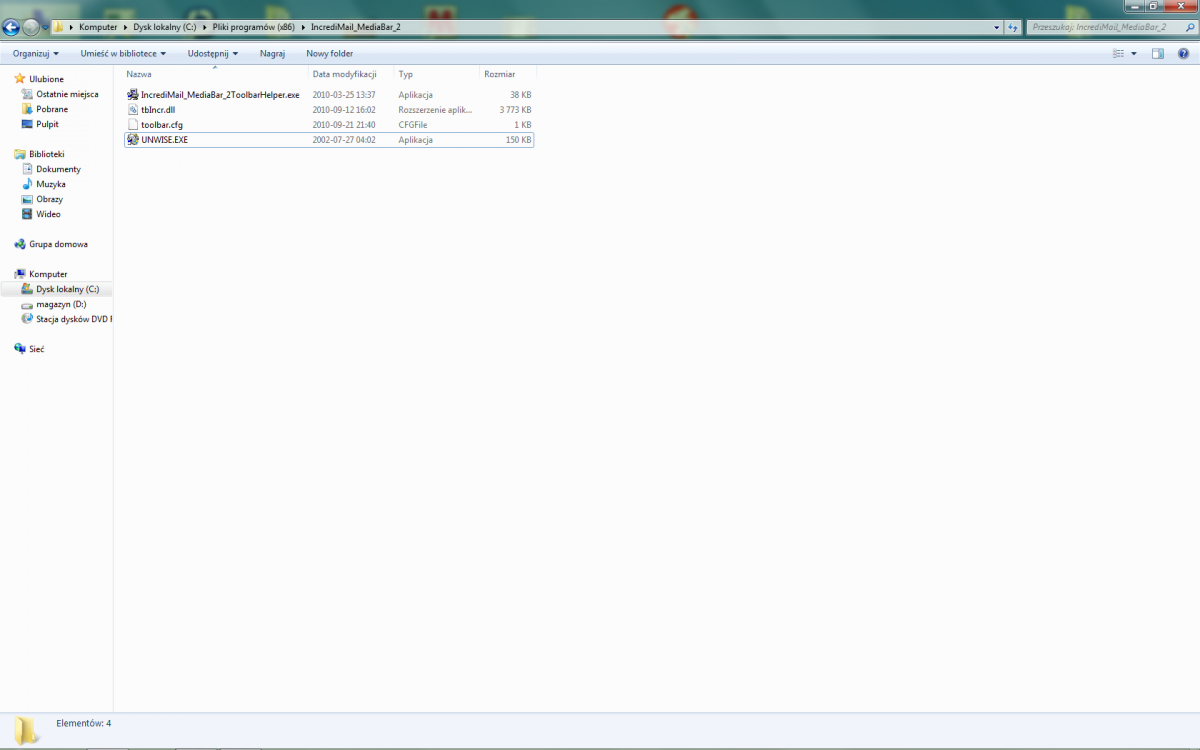The image size is (1200, 750).
Task: Open Sieć in the navigation pane
Action: (36, 349)
